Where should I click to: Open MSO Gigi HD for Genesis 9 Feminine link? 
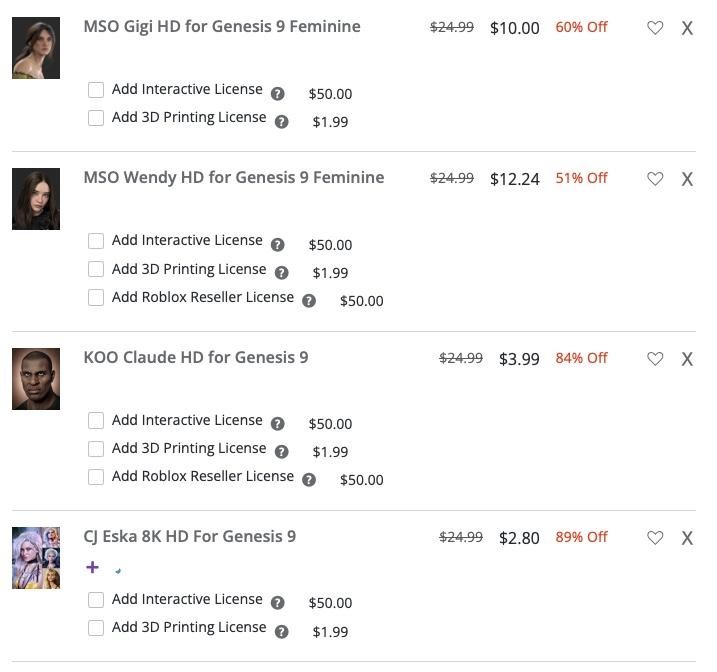point(222,27)
